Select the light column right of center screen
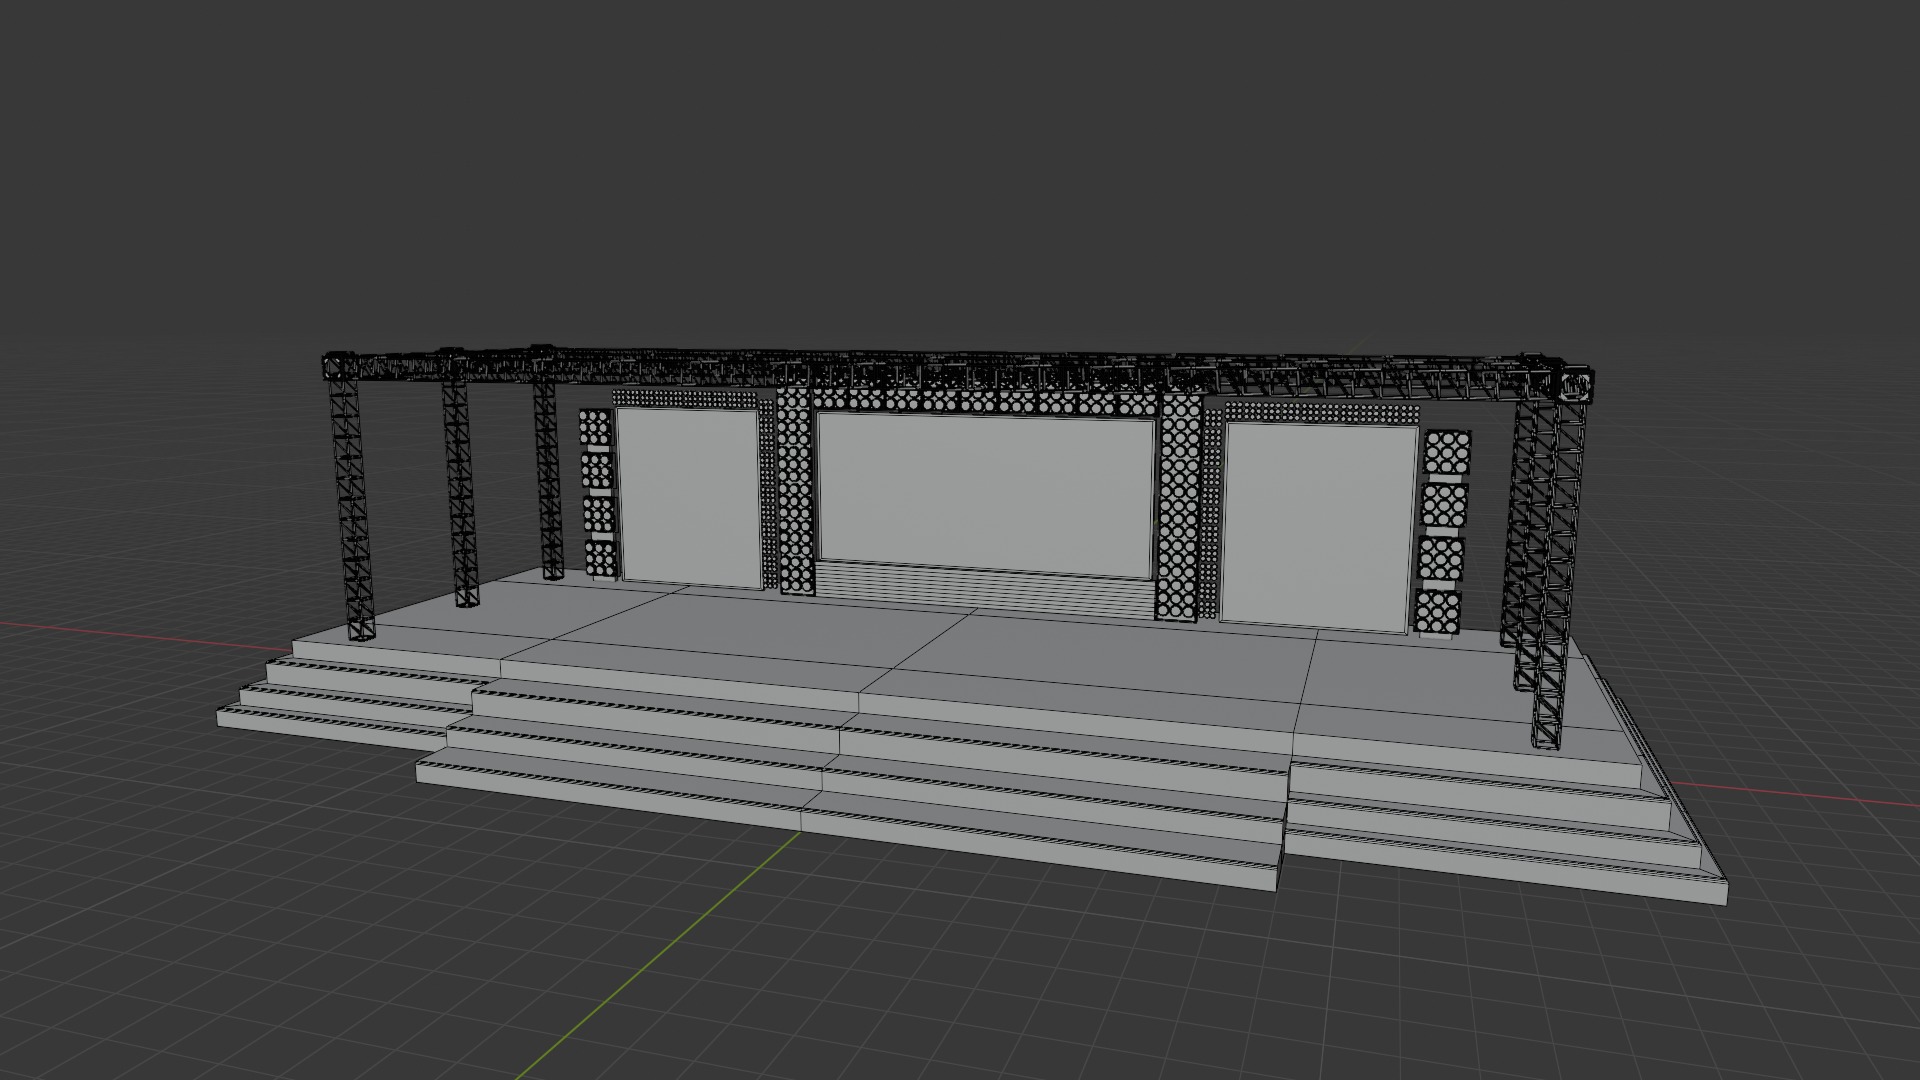The image size is (1920, 1080). point(1180,507)
